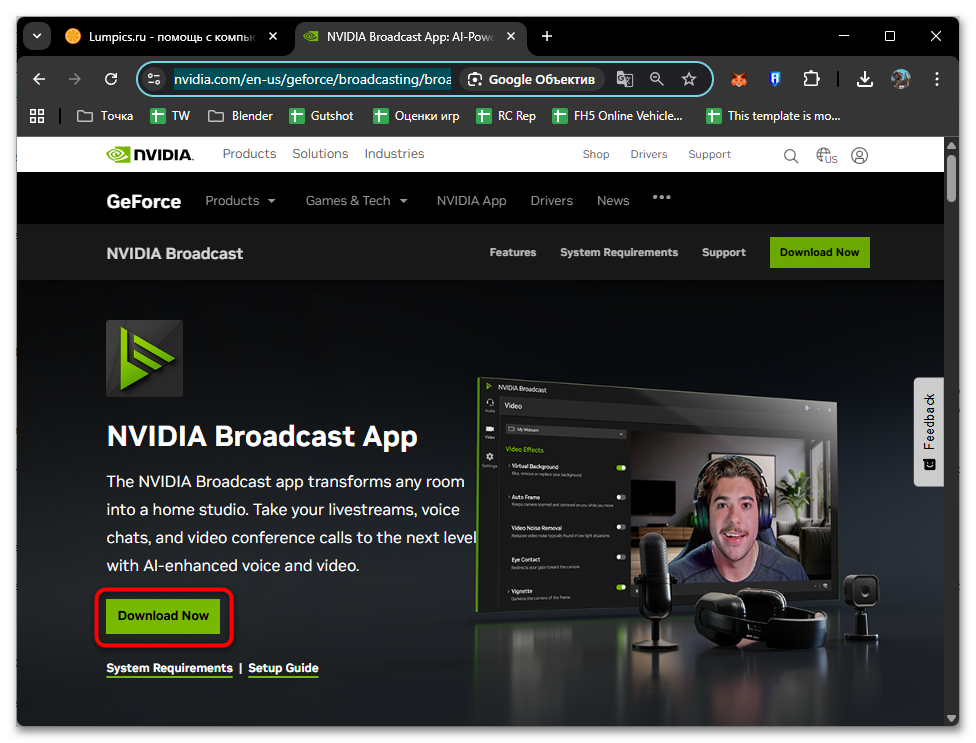Viewport: 976px width, 743px height.
Task: Bookmark this page with the star icon
Action: (x=688, y=79)
